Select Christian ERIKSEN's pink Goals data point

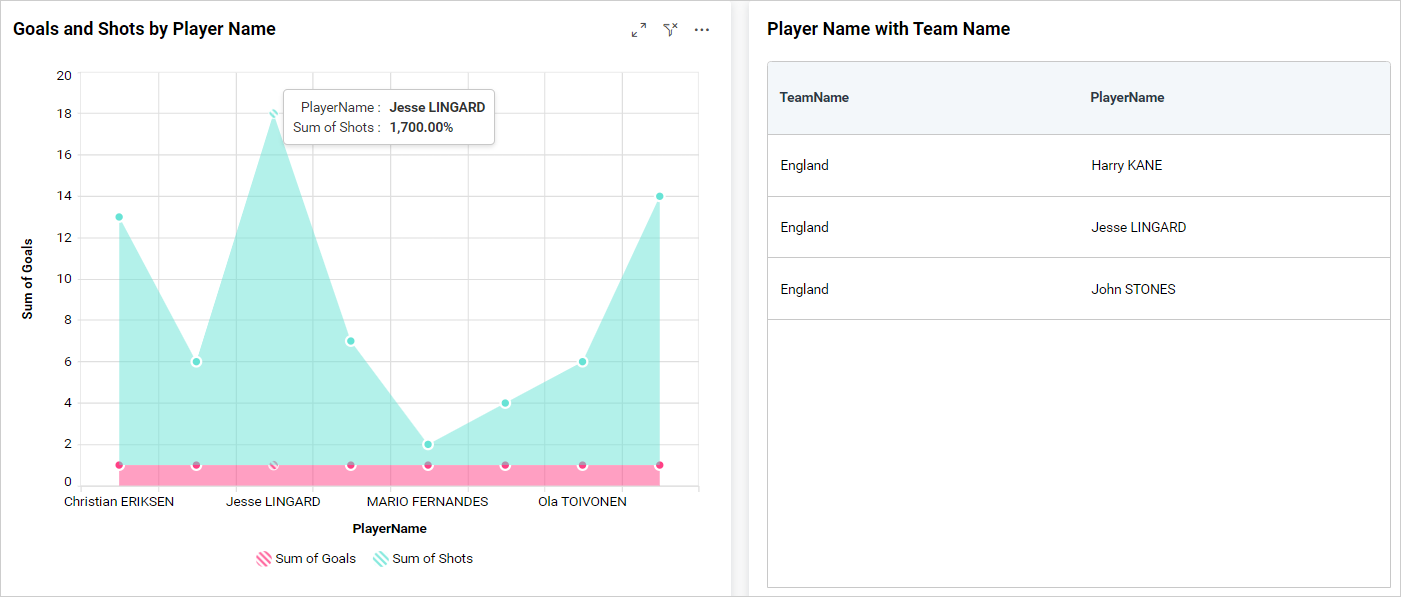119,465
